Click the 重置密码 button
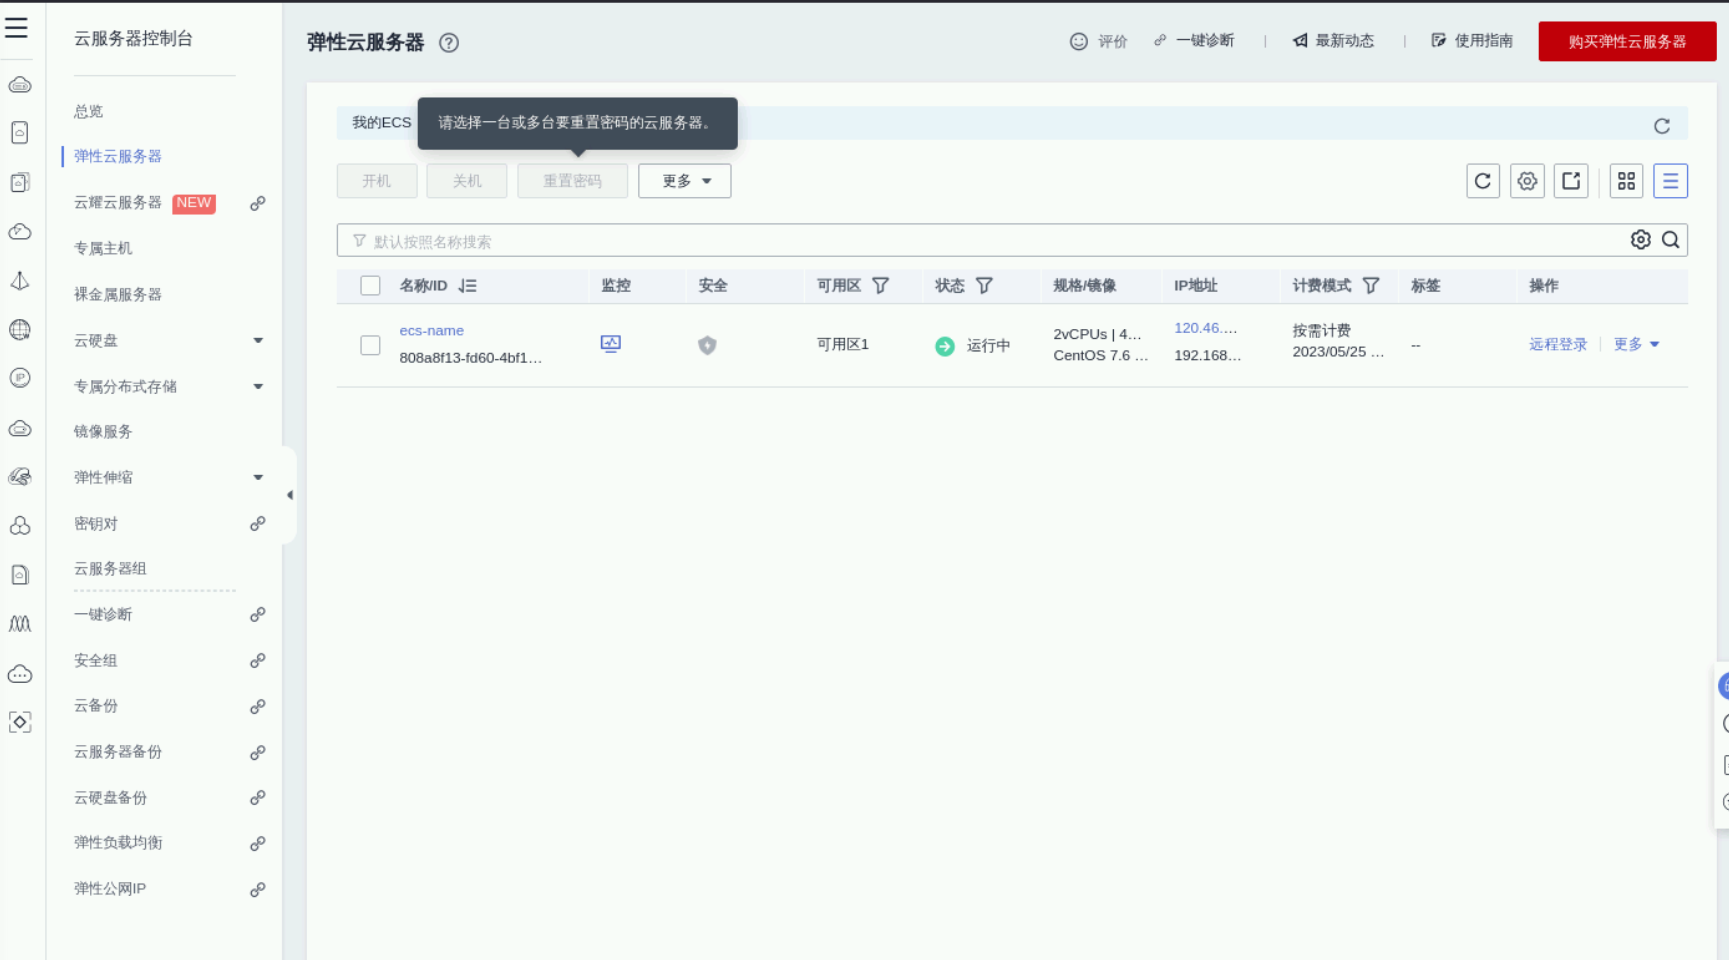 573,181
